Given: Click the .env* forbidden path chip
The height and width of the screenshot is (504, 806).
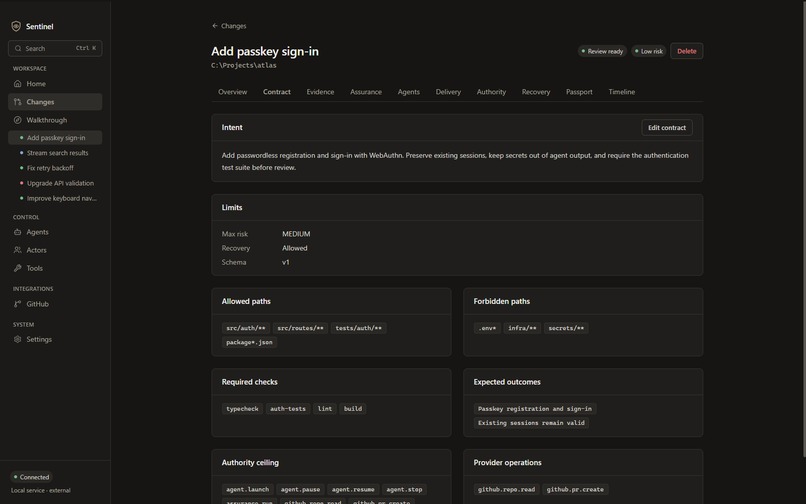Looking at the screenshot, I should pos(487,328).
